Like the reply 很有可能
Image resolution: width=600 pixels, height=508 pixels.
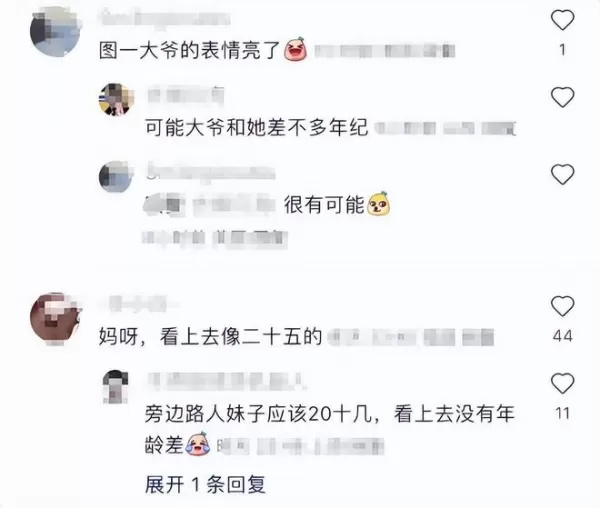click(562, 174)
